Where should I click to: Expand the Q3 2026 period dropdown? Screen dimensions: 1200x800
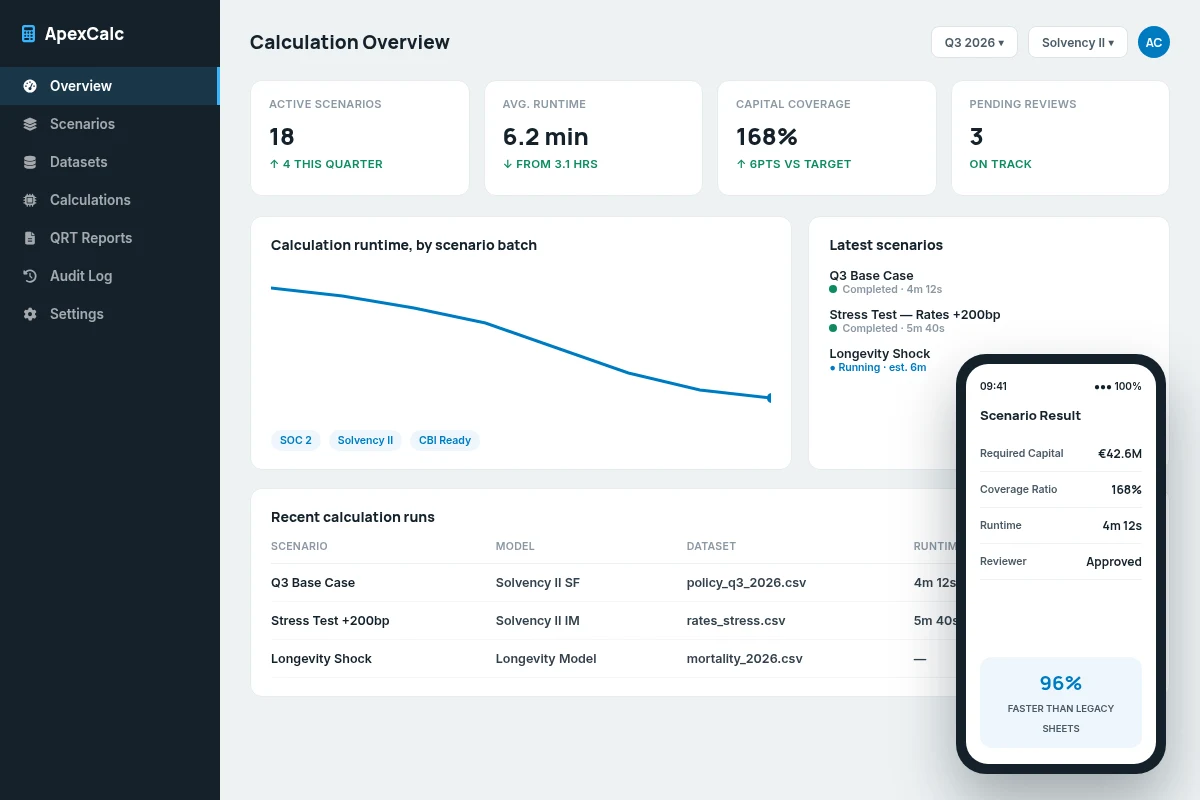(974, 42)
